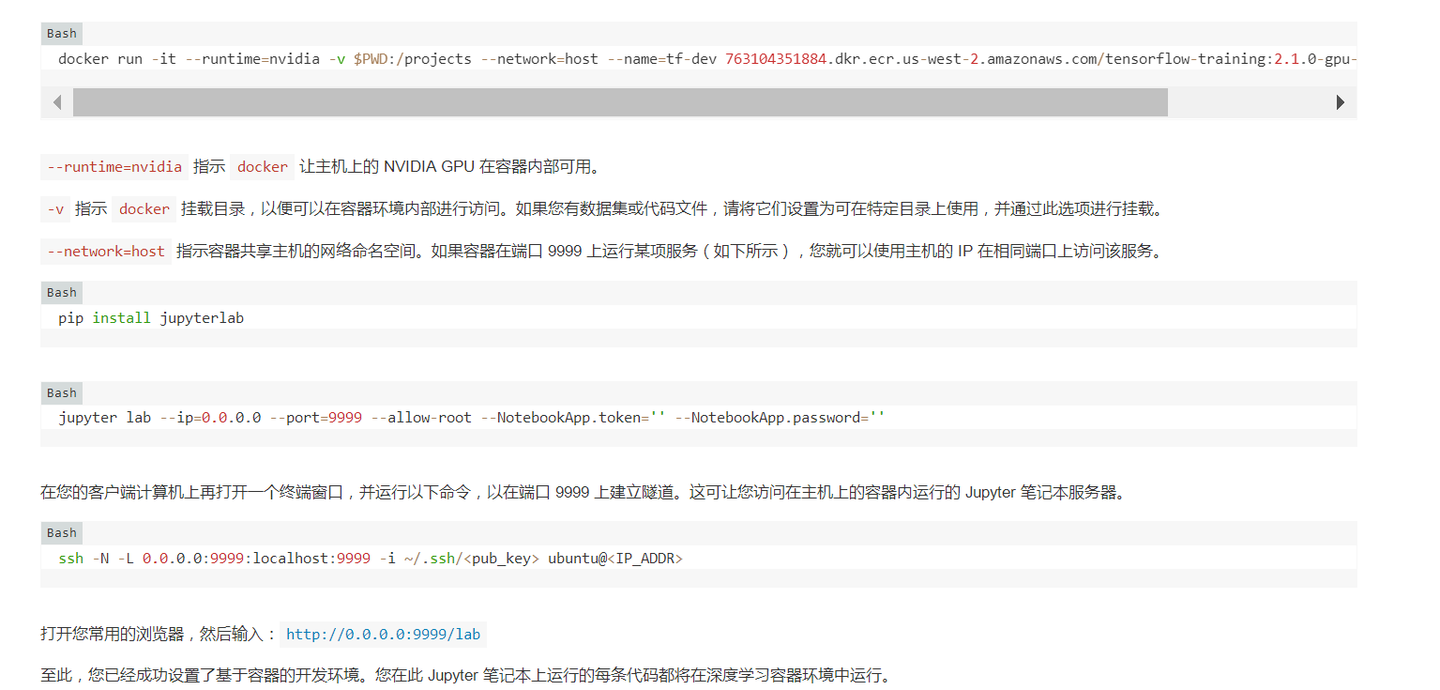This screenshot has height=690, width=1440.
Task: Click the --runtime=nvidia inline code
Action: (x=115, y=167)
